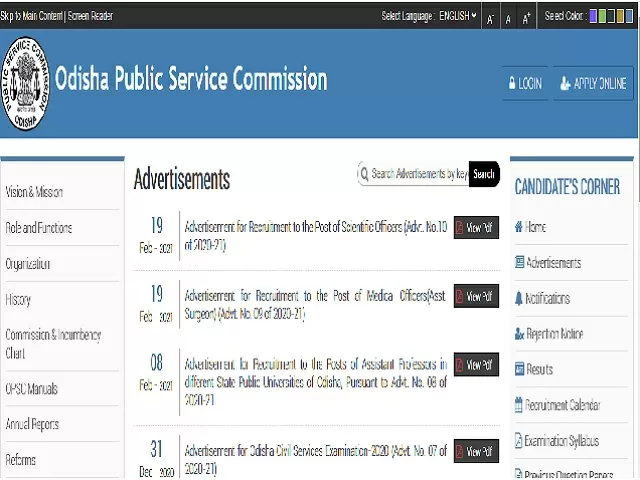Click the Odisha Public Service Commission title text
Viewport: 640px width, 480px height.
pos(191,78)
